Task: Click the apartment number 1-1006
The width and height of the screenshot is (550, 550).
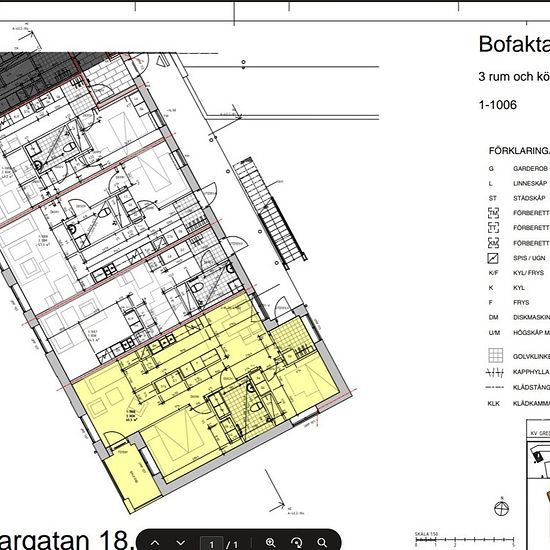Action: (498, 105)
